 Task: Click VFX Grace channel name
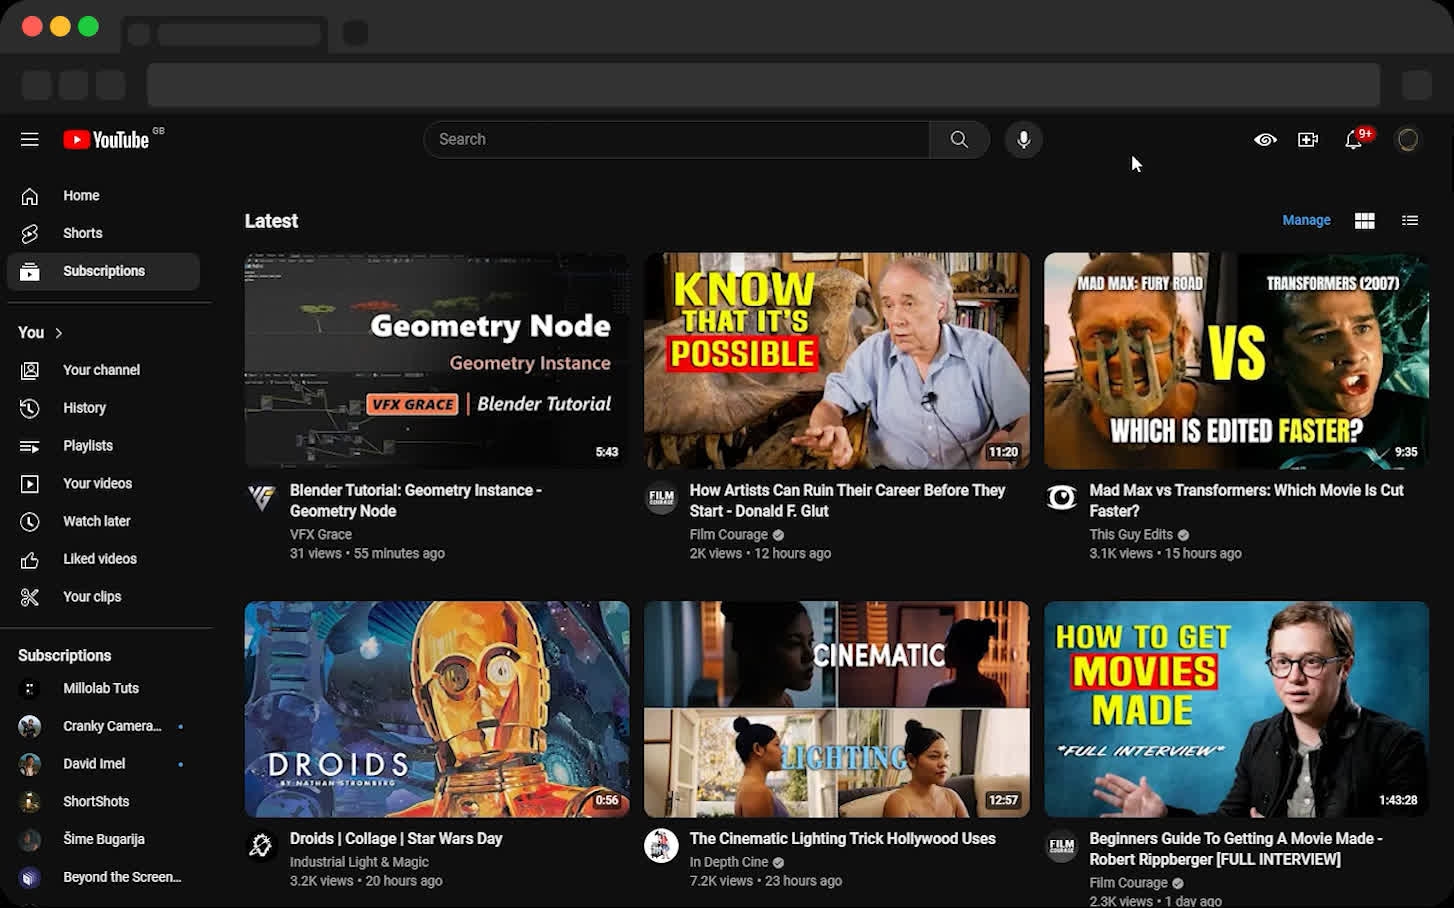tap(321, 535)
